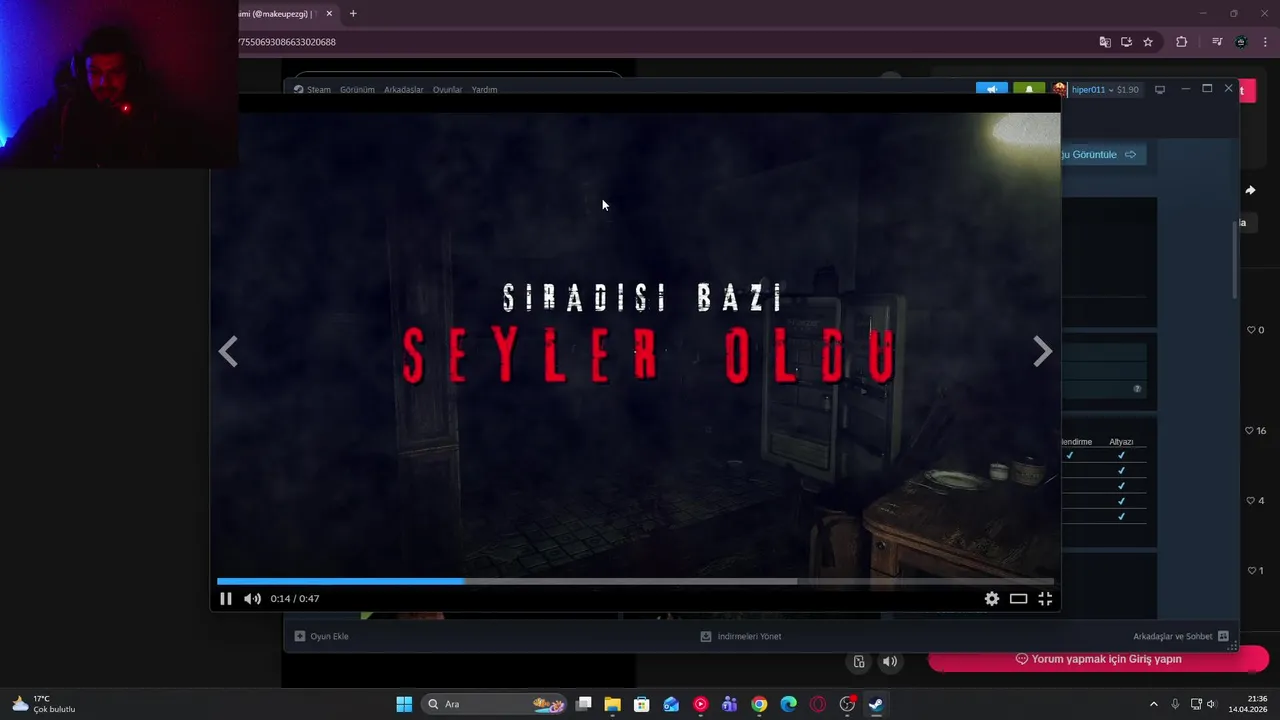Open browser media controls icon

pos(1217,42)
